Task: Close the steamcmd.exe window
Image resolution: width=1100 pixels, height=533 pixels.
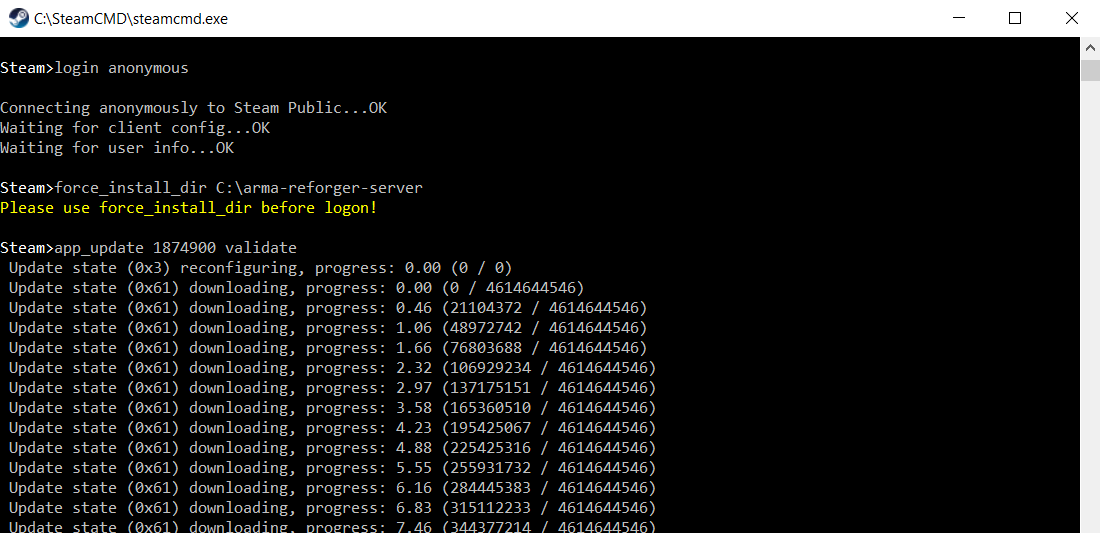Action: coord(1071,18)
